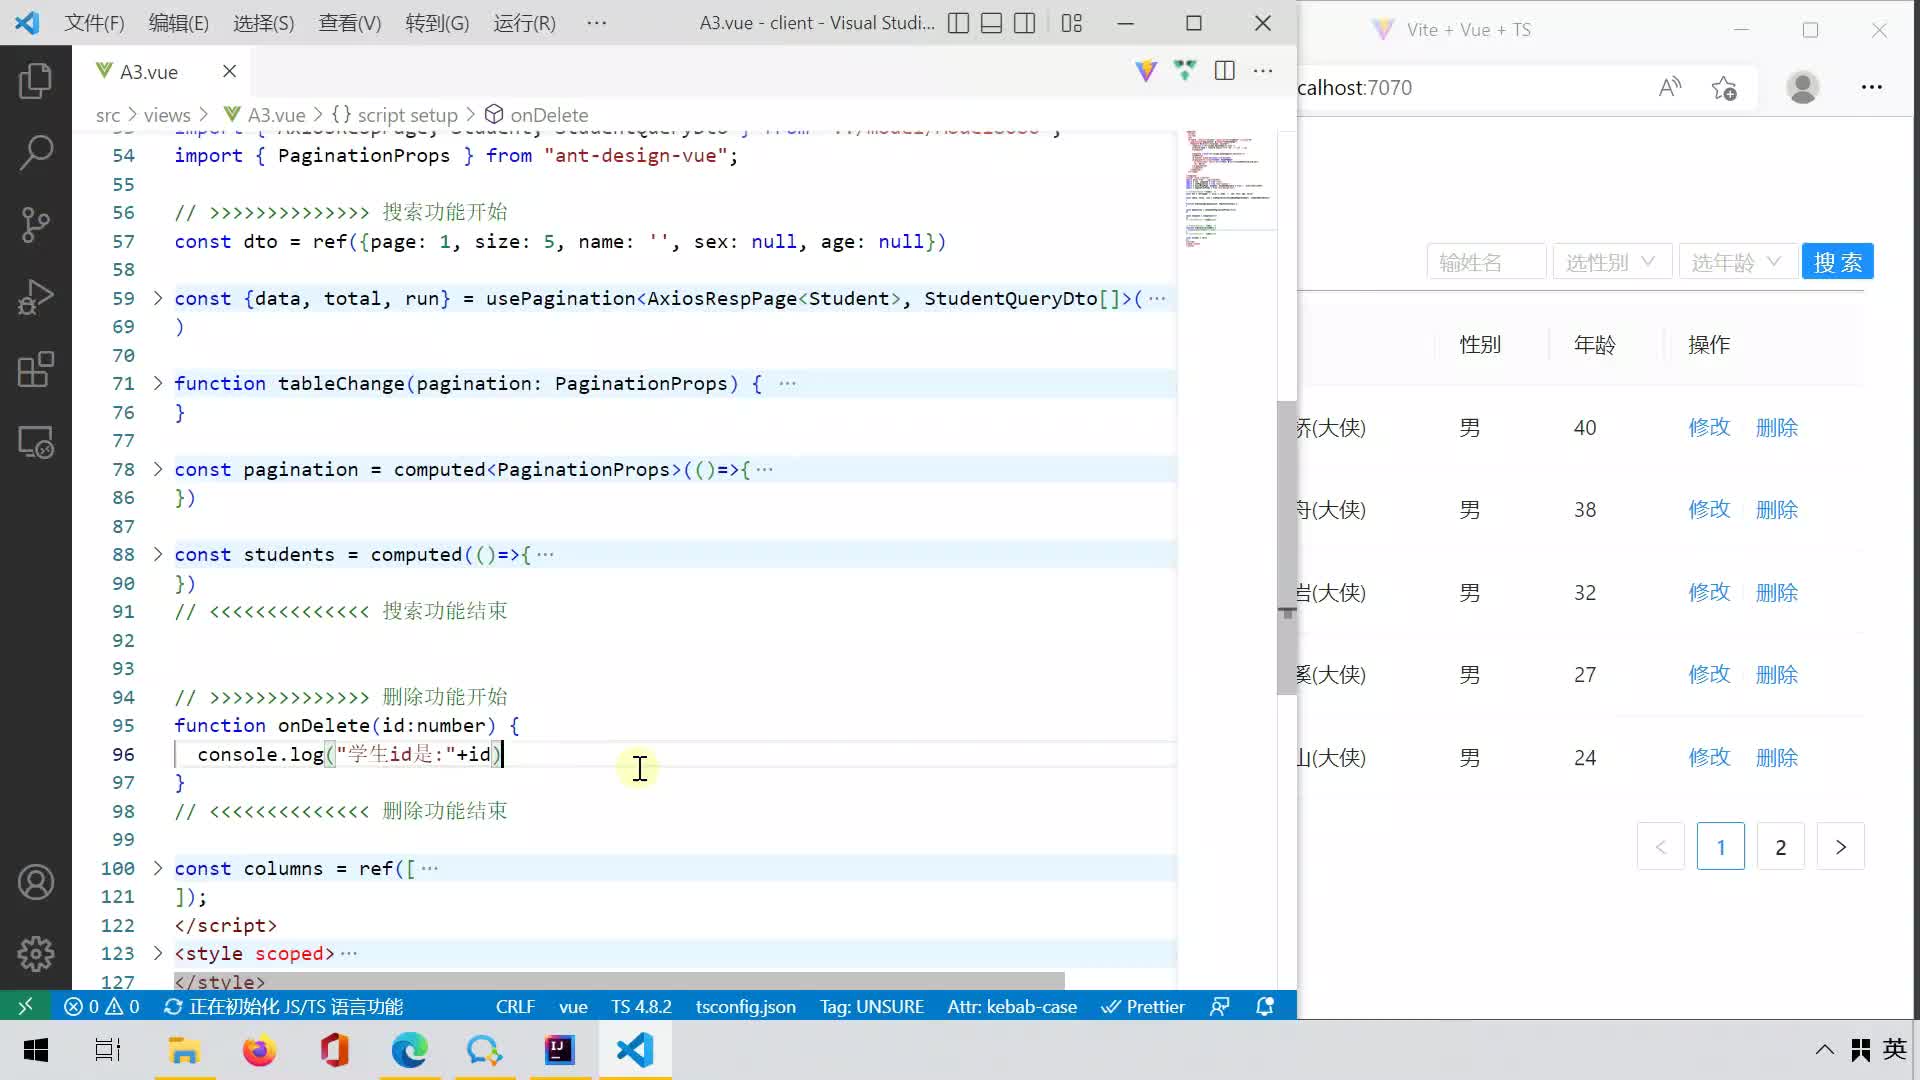The image size is (1920, 1080).
Task: Toggle the secondary side bar layout icon
Action: point(1024,23)
